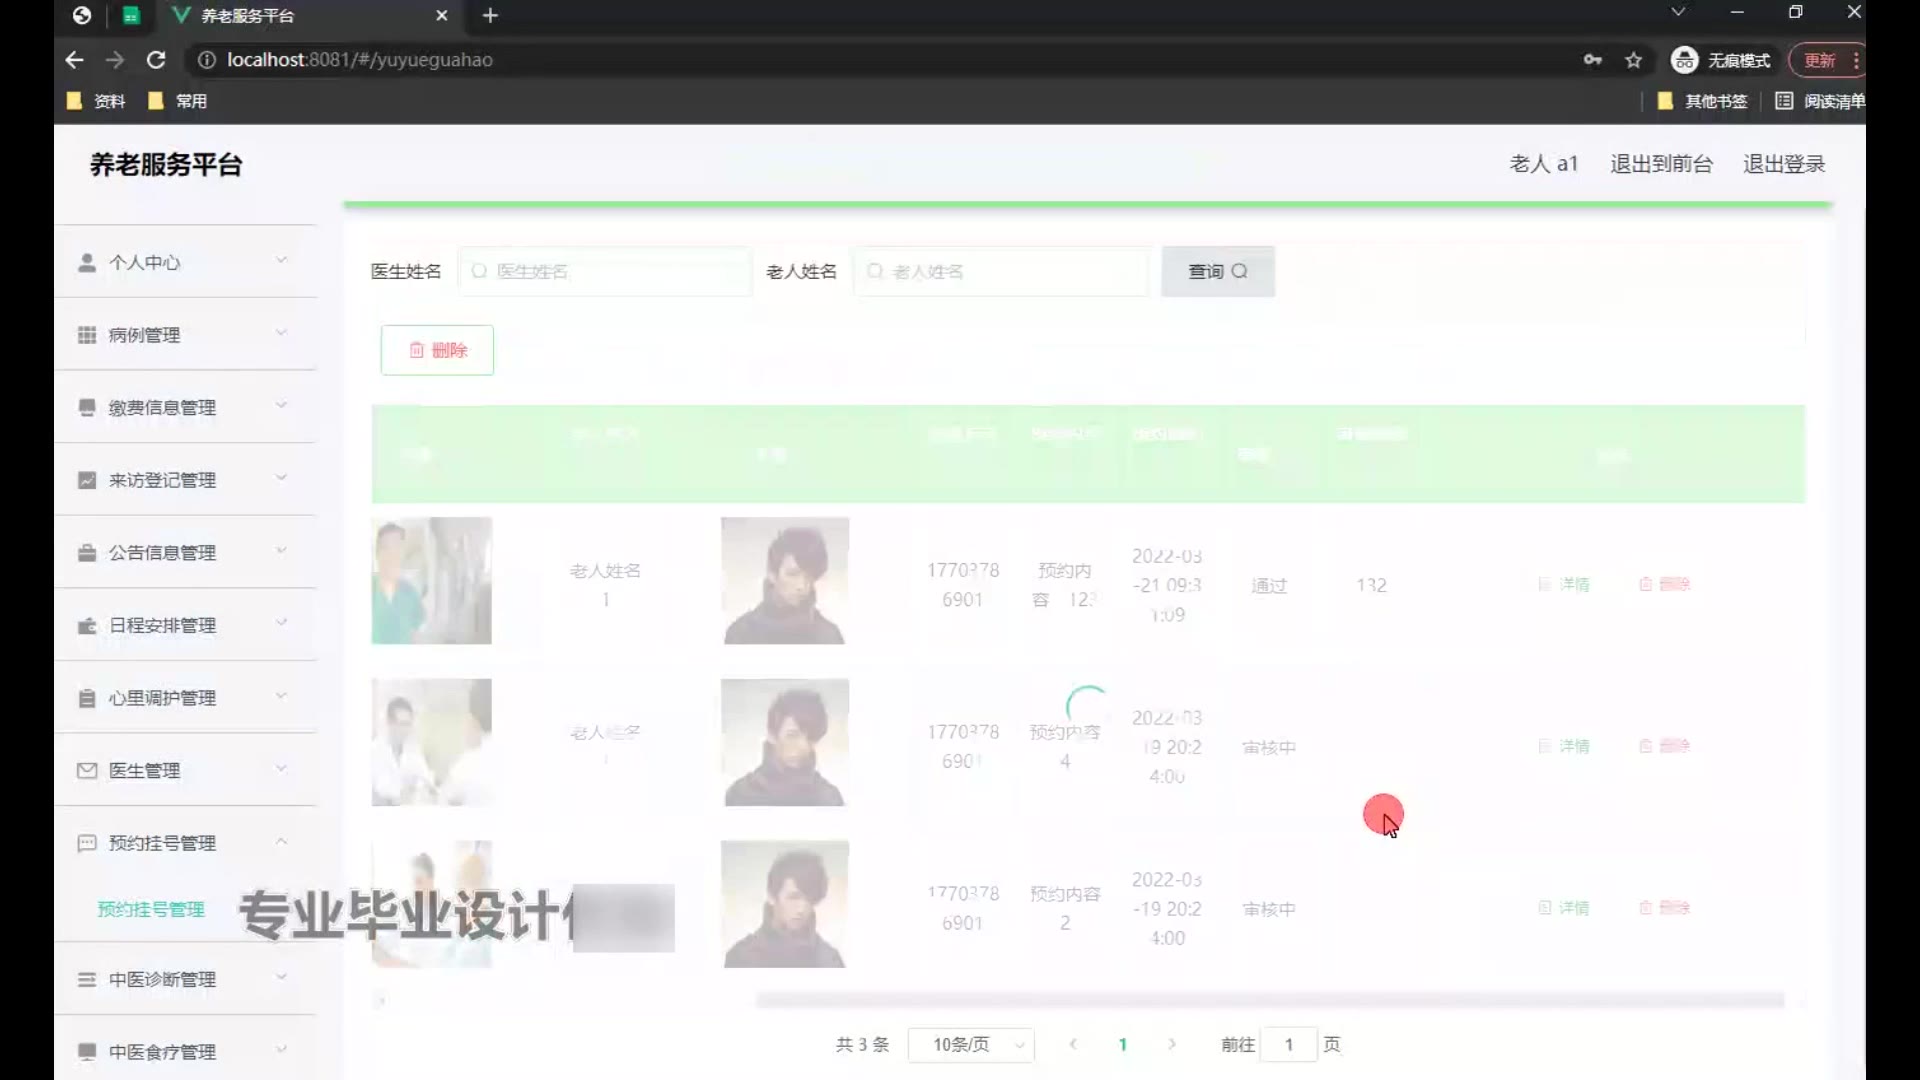1920x1080 pixels.
Task: Collapse the 预约挂号管理 menu chevron
Action: 281,841
